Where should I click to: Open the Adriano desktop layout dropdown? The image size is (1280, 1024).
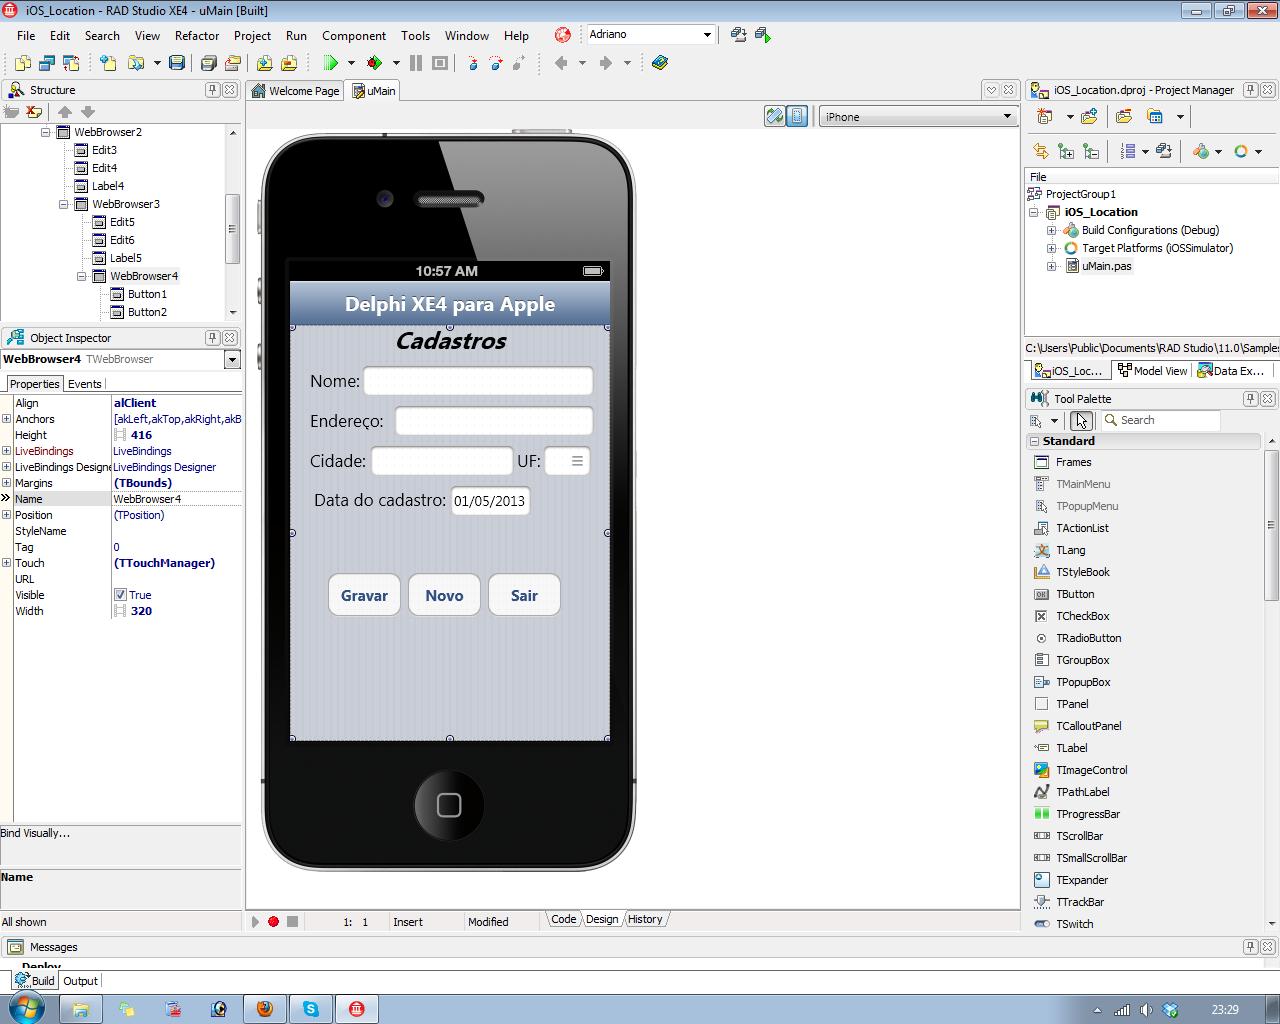click(x=707, y=35)
